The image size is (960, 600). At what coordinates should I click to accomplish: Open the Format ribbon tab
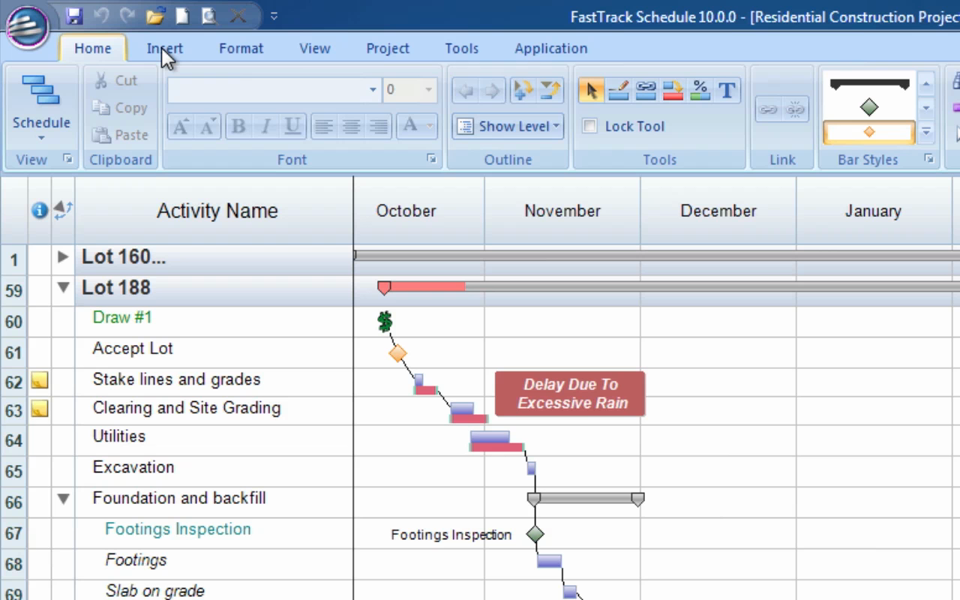click(241, 48)
